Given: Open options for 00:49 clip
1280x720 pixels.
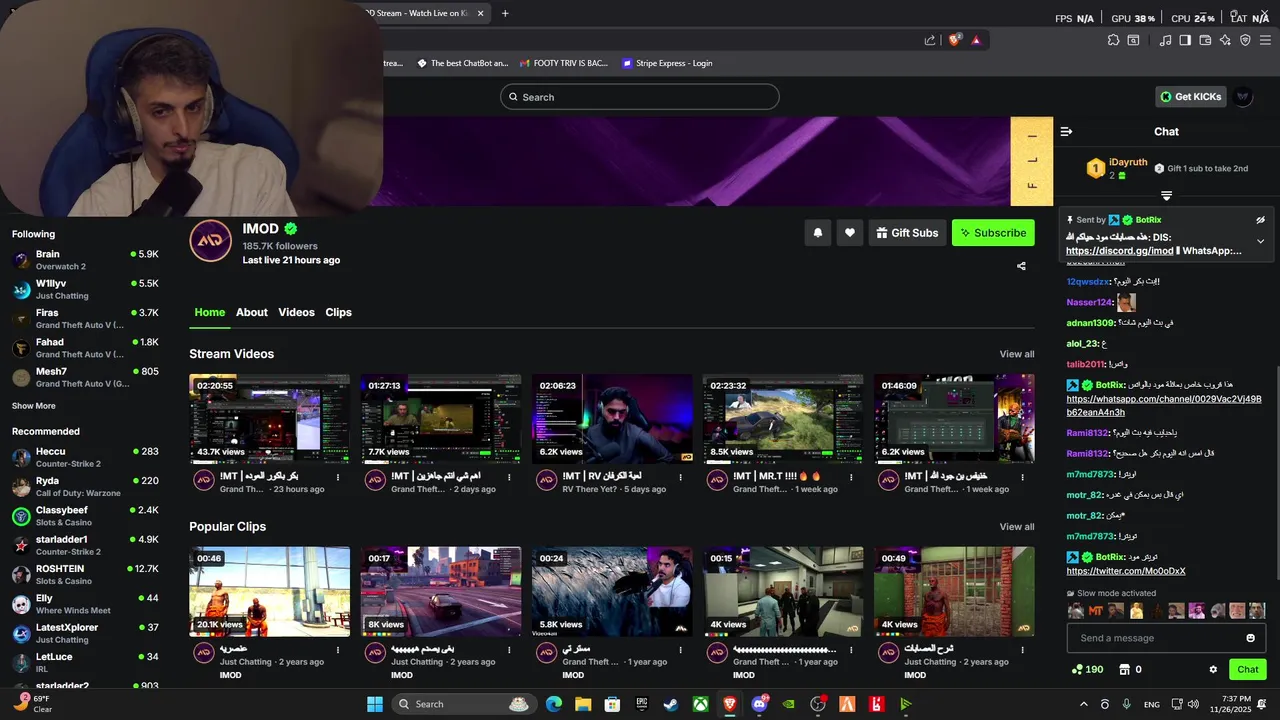Looking at the screenshot, I should point(1022,650).
